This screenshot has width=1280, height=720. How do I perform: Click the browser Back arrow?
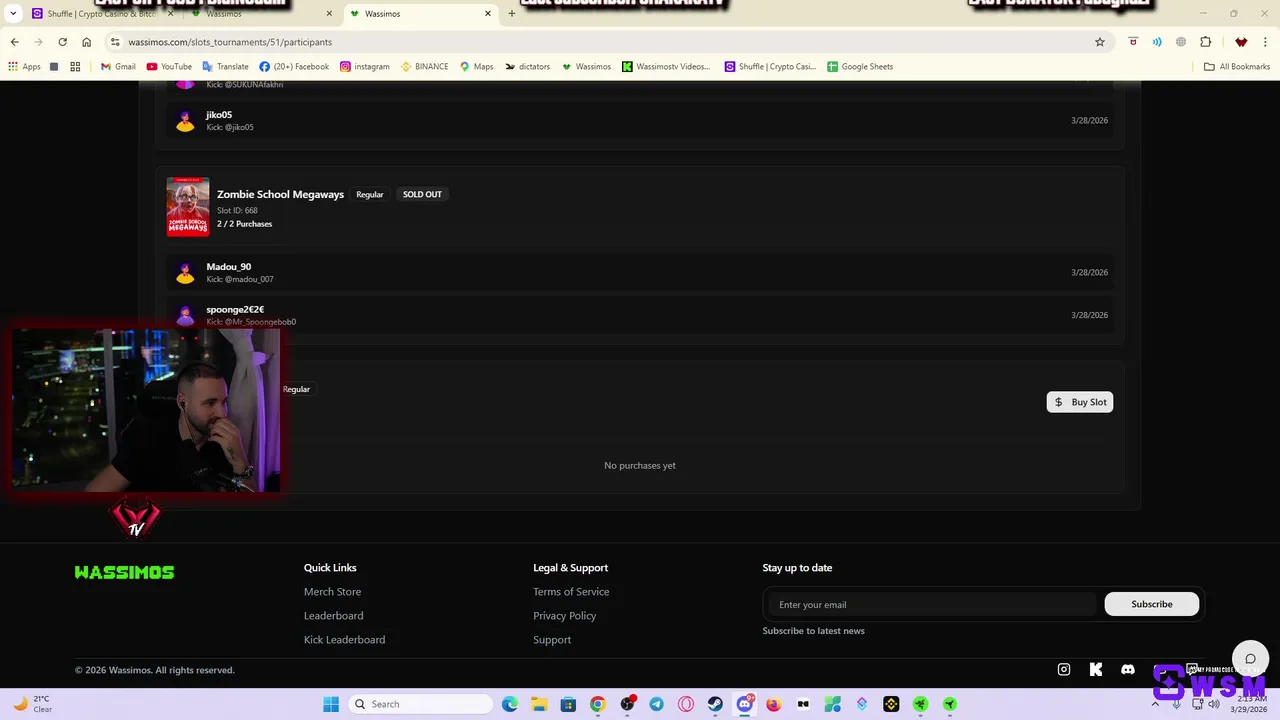pyautogui.click(x=14, y=42)
